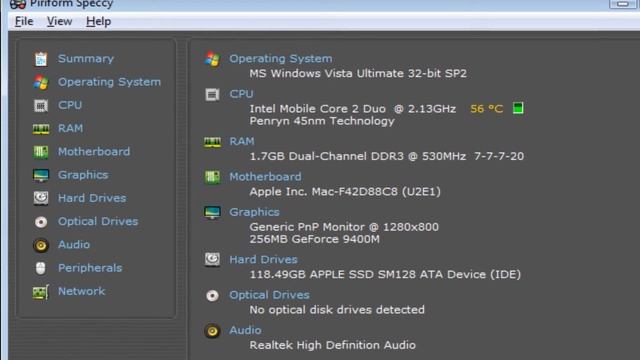Select Audio in the sidebar
This screenshot has width=640, height=360.
[74, 245]
